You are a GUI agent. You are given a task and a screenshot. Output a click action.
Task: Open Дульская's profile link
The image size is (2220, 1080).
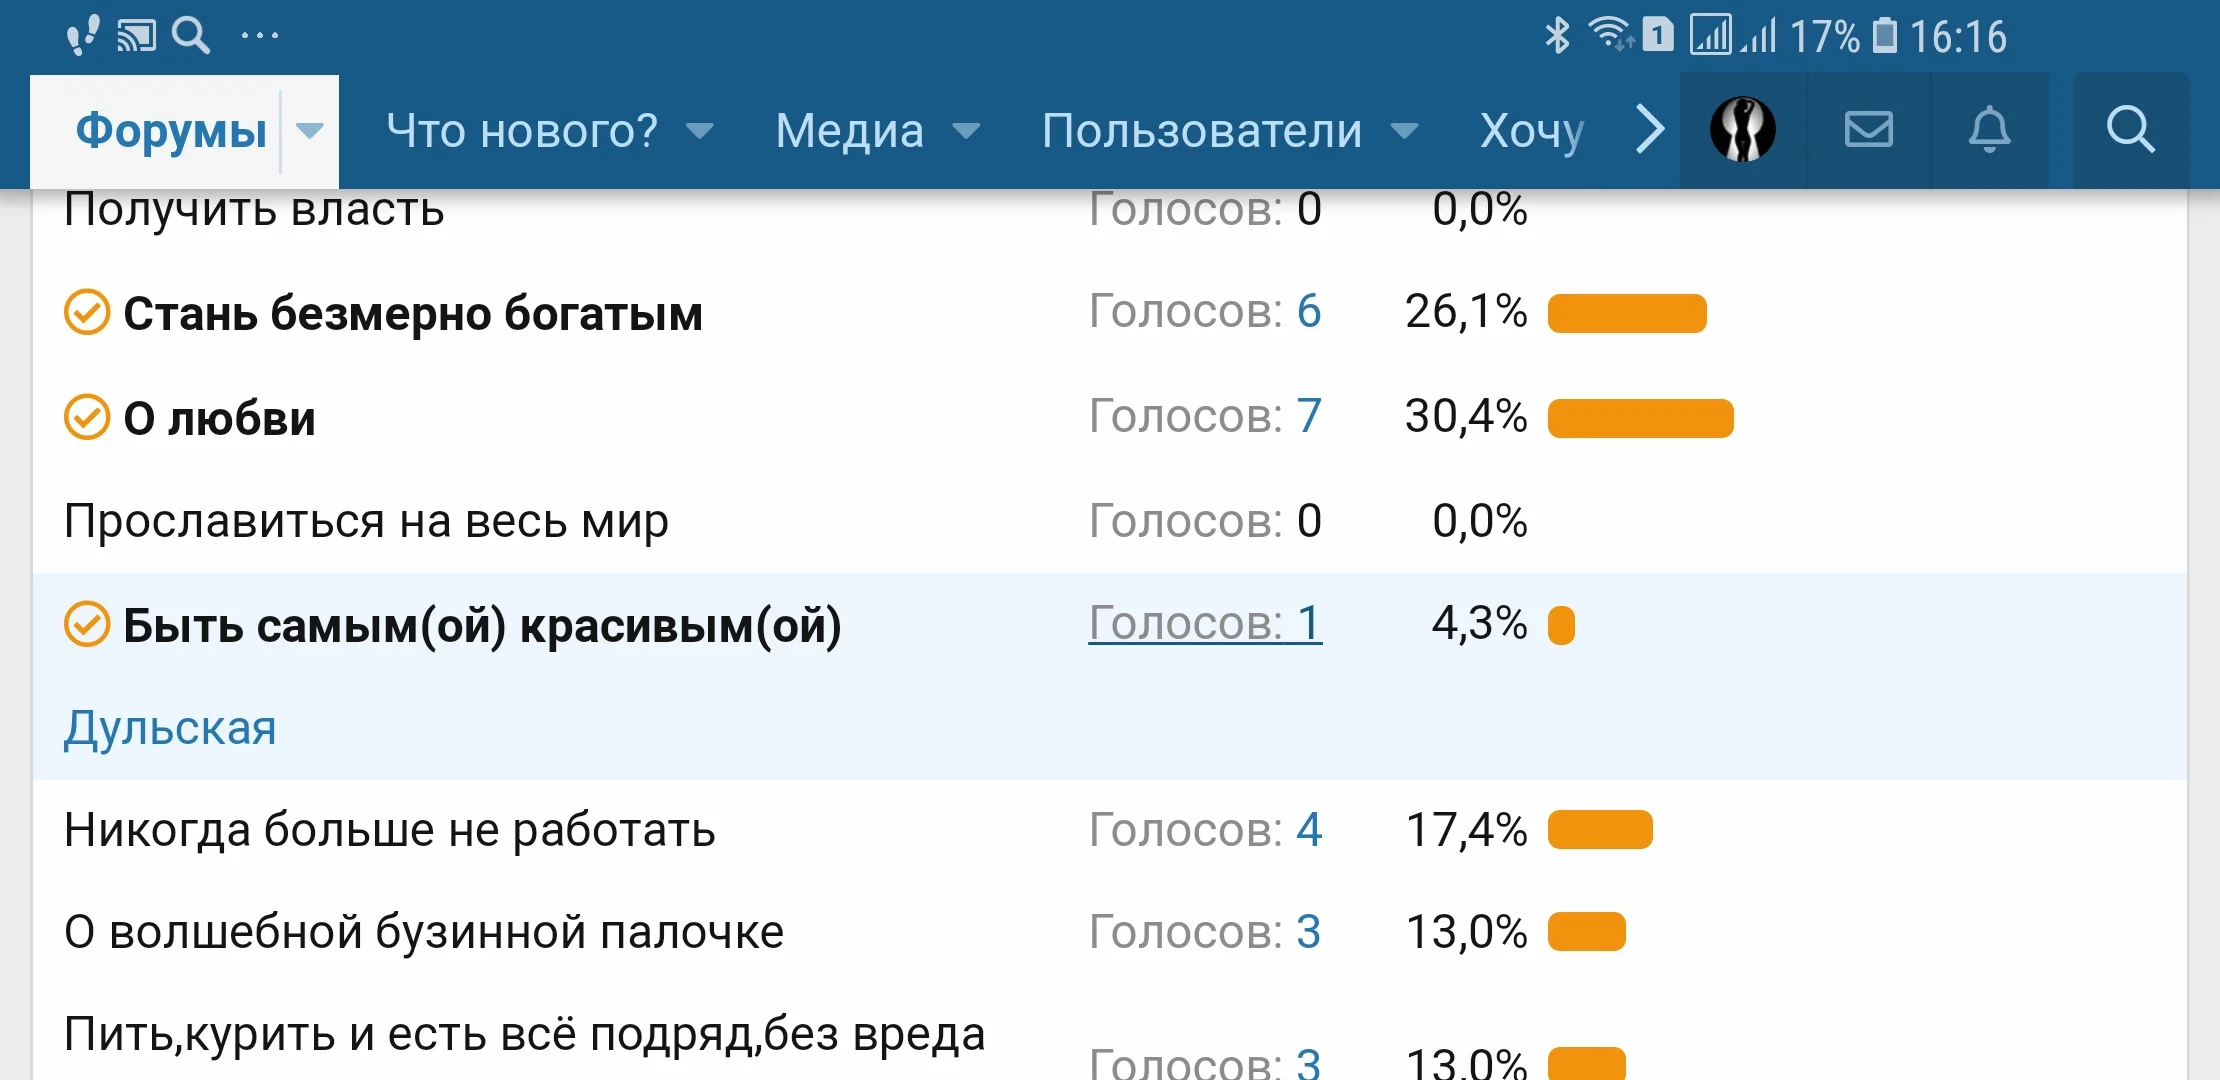169,728
